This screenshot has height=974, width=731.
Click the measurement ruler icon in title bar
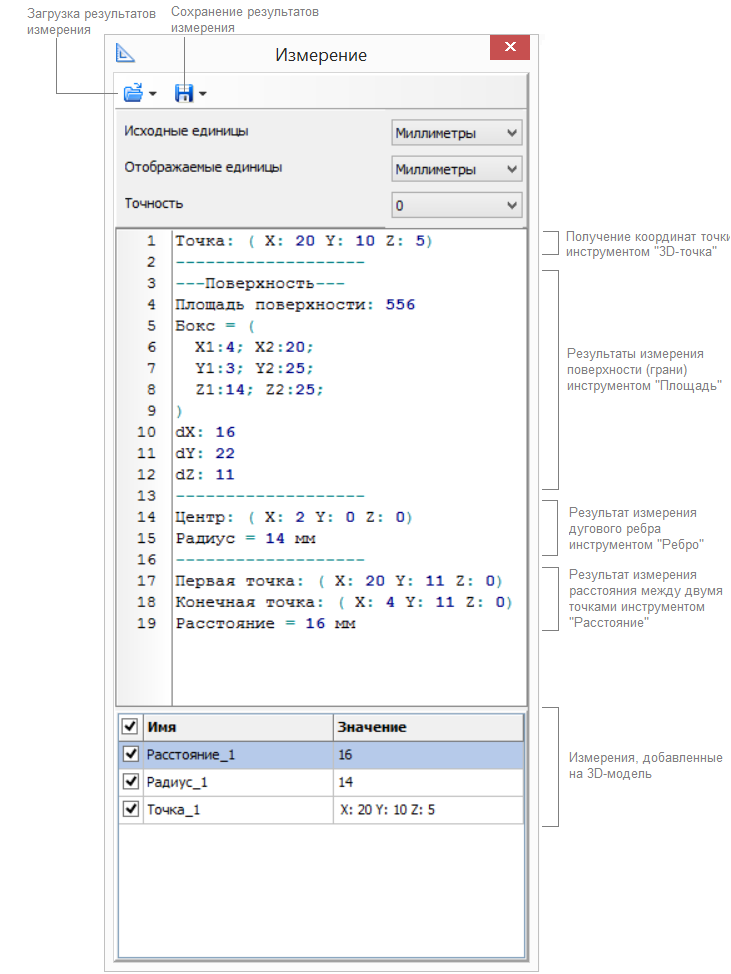coord(125,54)
